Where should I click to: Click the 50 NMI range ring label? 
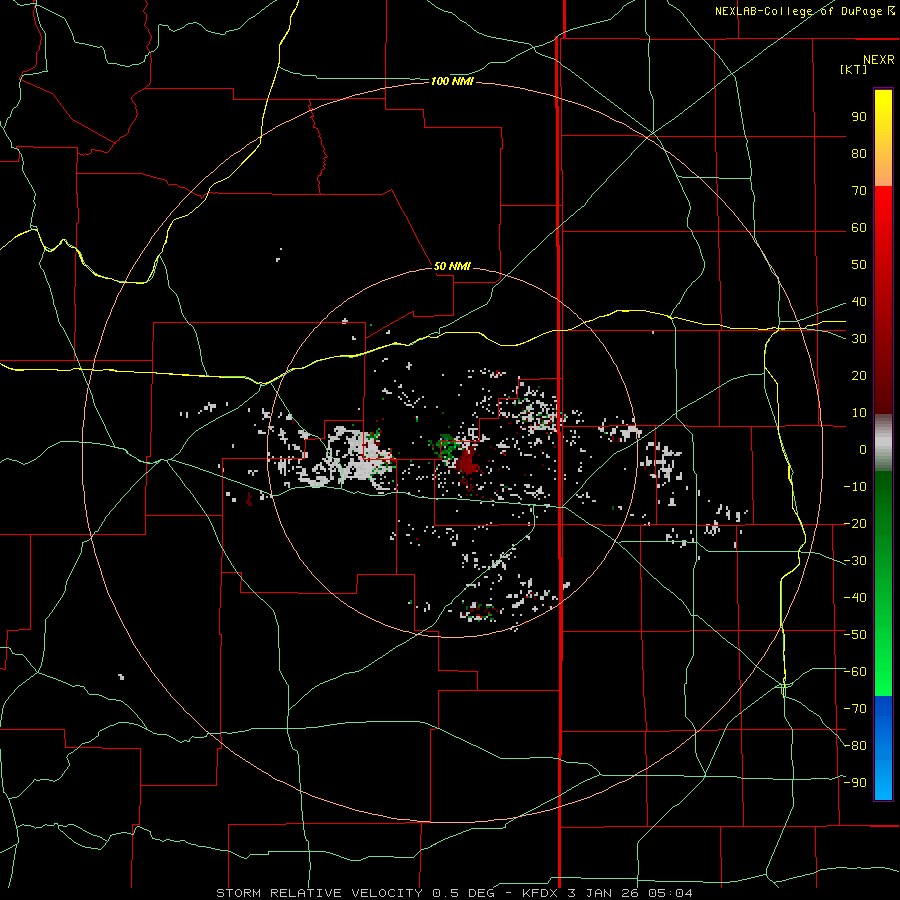point(452,266)
